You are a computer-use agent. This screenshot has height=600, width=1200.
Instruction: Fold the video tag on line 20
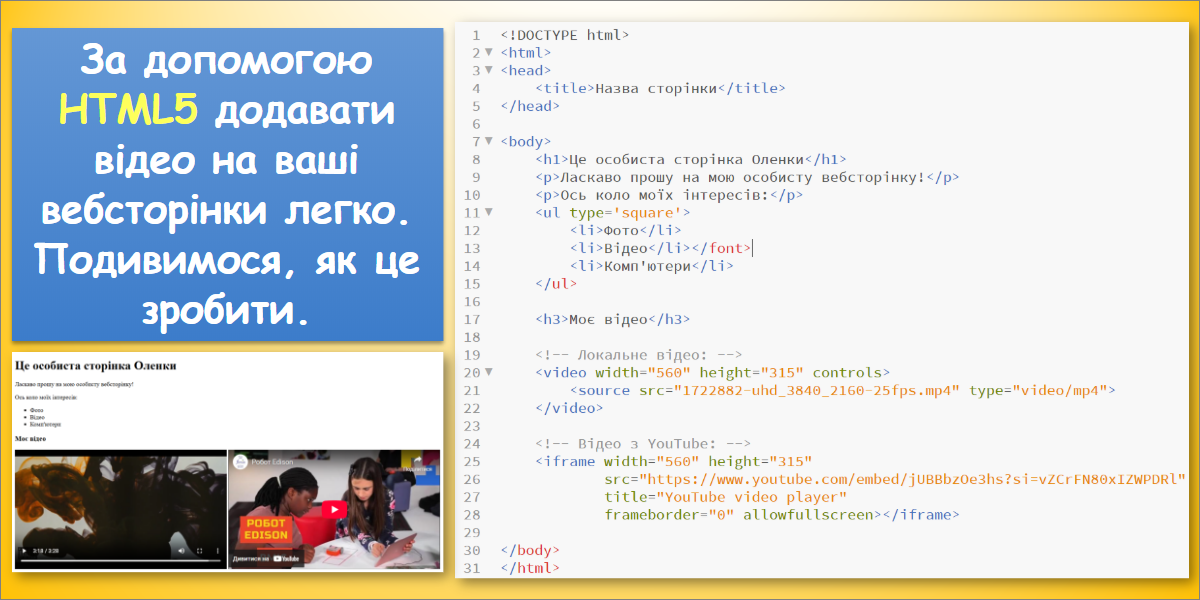(489, 372)
